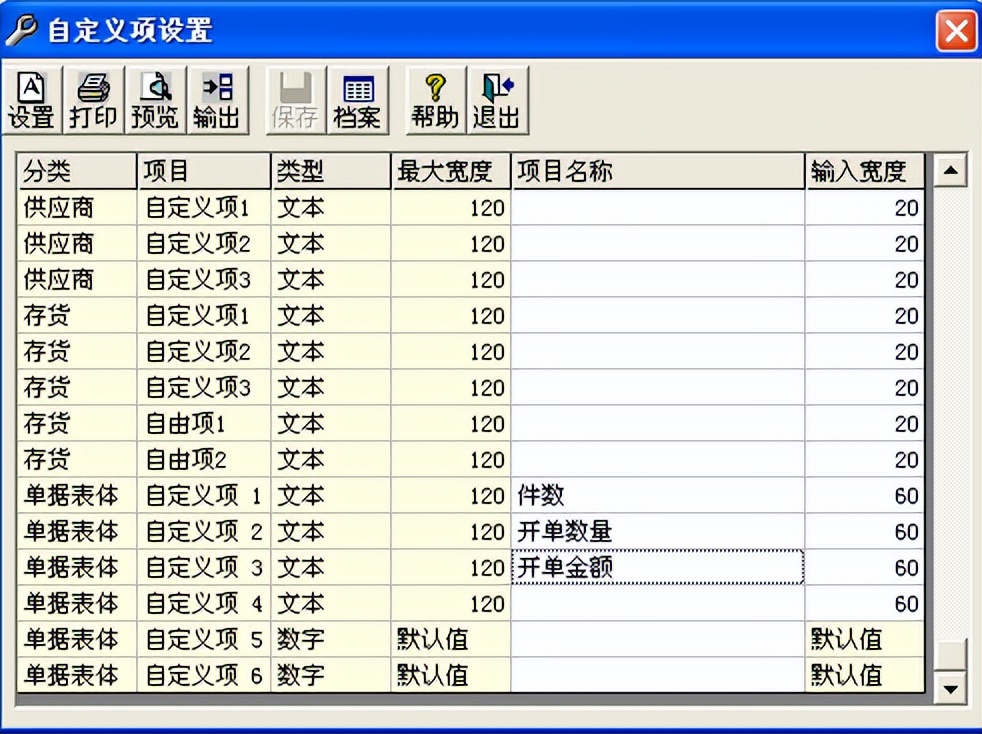Image resolution: width=982 pixels, height=734 pixels.
Task: Select the 开单数量 project name cell
Action: point(656,531)
